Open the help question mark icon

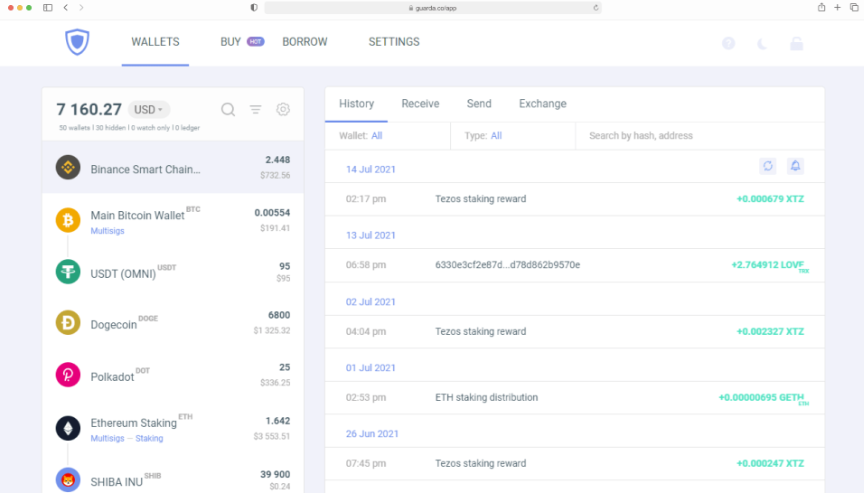(728, 44)
